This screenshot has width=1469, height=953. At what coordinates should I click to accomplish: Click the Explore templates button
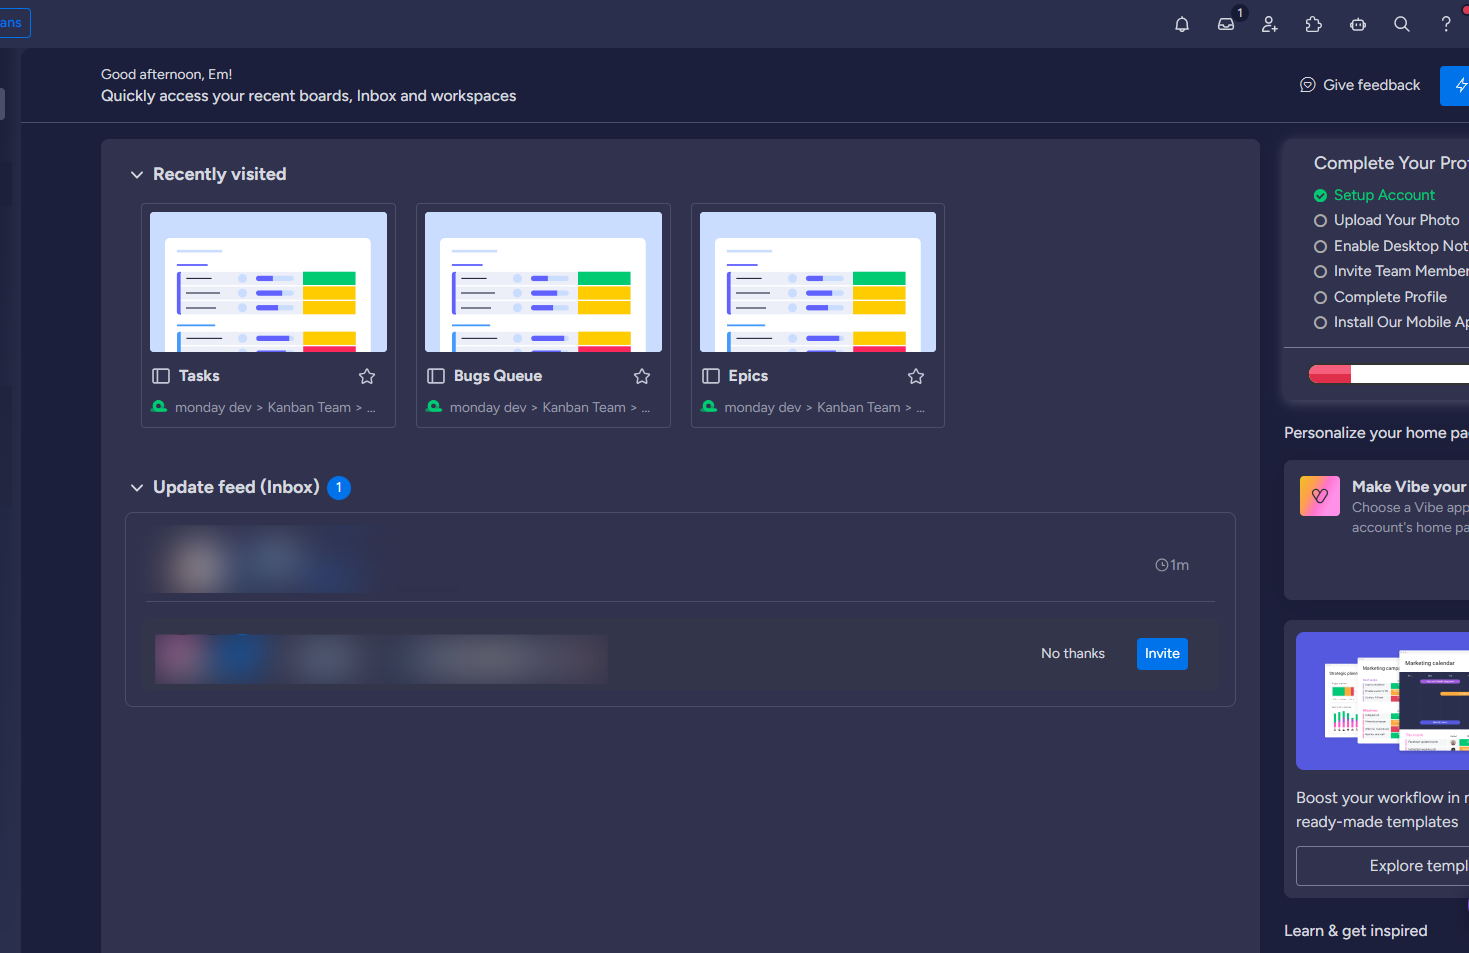point(1382,866)
